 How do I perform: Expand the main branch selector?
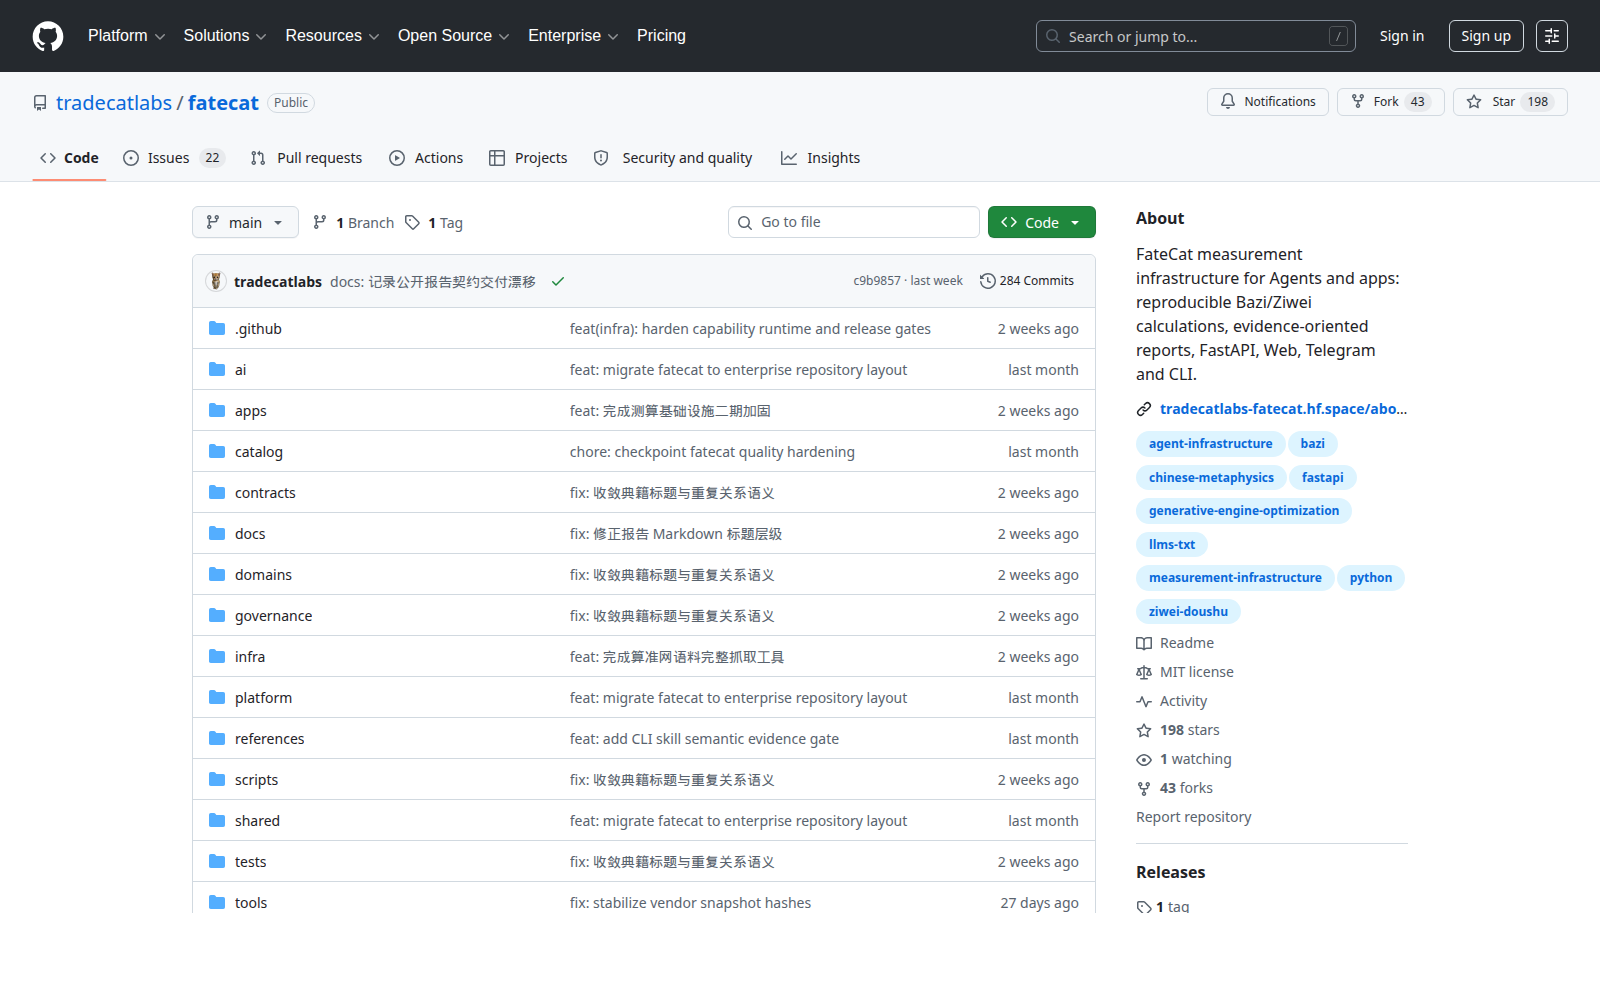pyautogui.click(x=245, y=222)
